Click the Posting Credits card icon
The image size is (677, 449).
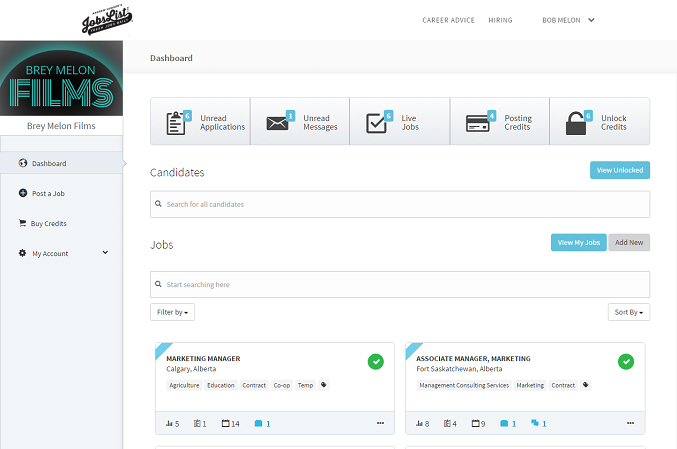478,123
